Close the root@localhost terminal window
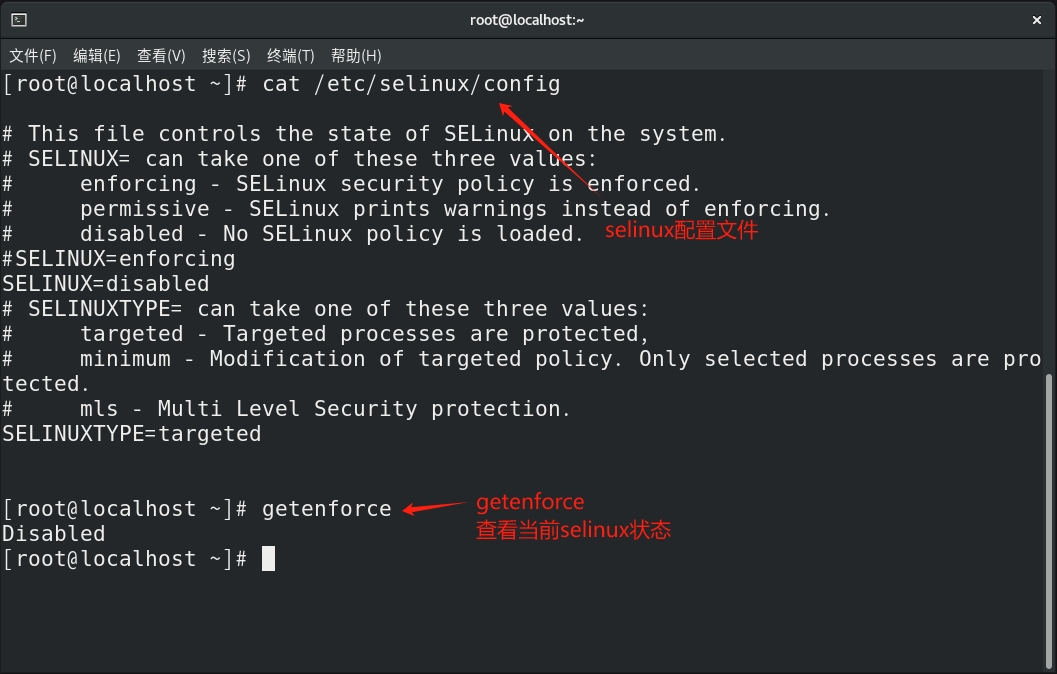This screenshot has height=674, width=1057. click(1037, 20)
